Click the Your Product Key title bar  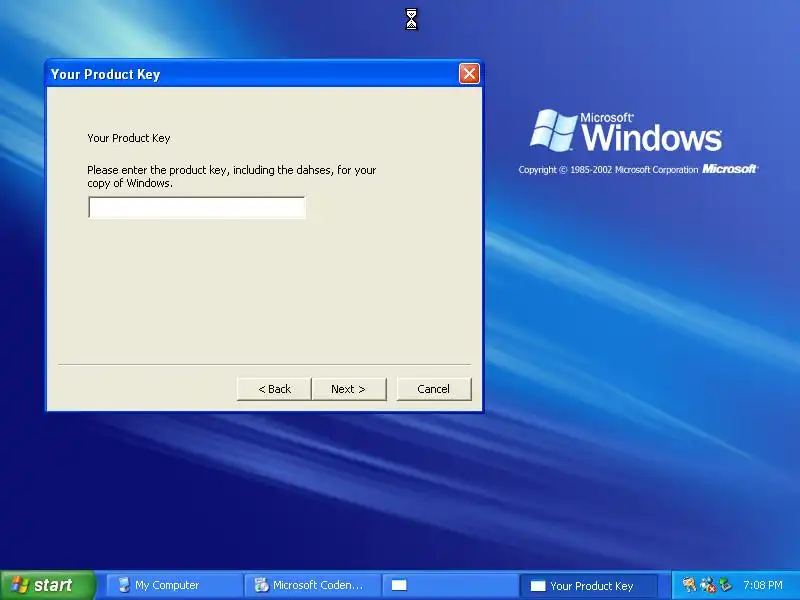point(253,74)
